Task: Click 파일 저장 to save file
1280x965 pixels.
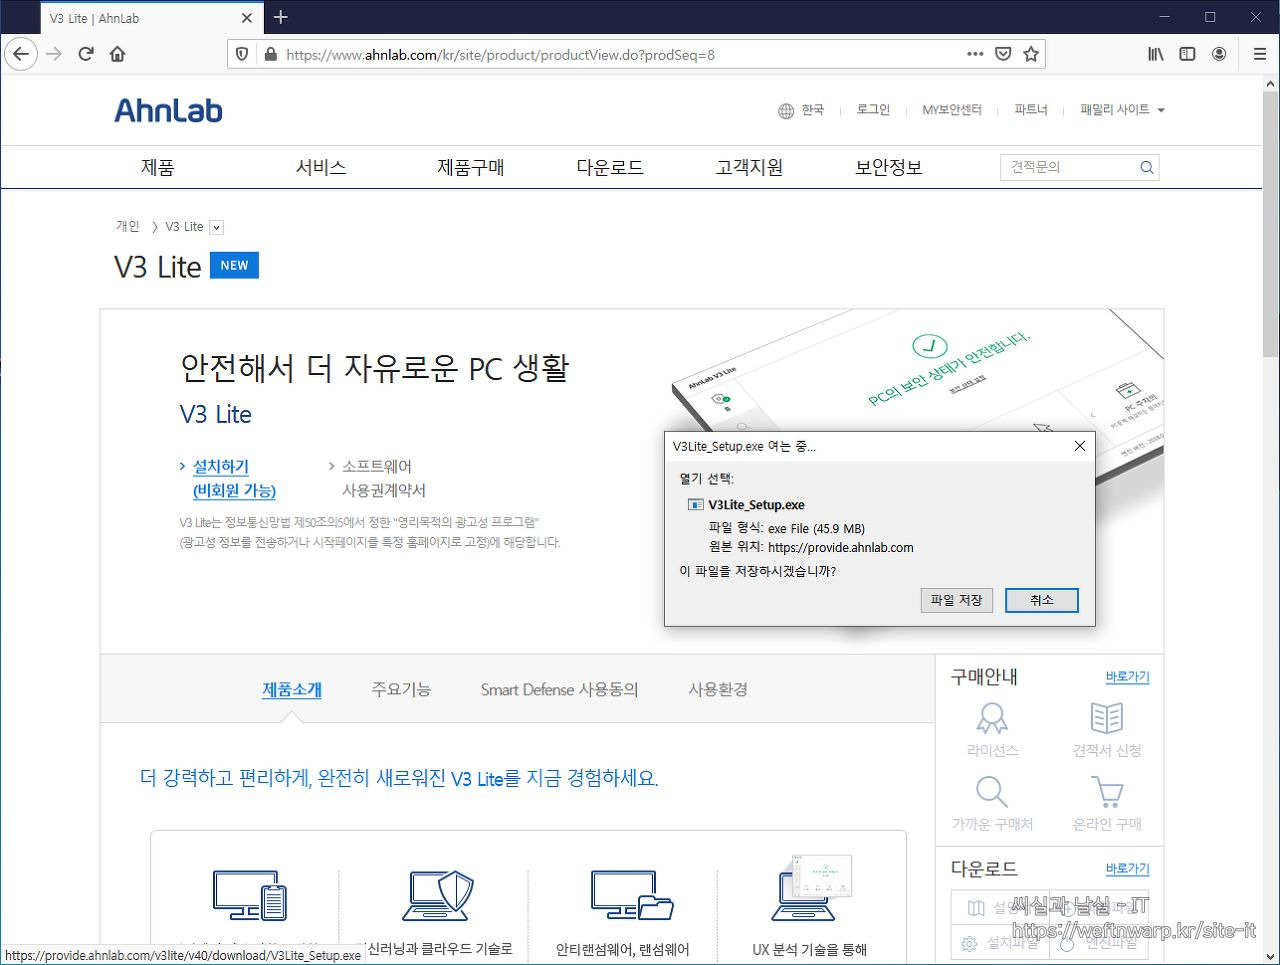Action: [956, 600]
